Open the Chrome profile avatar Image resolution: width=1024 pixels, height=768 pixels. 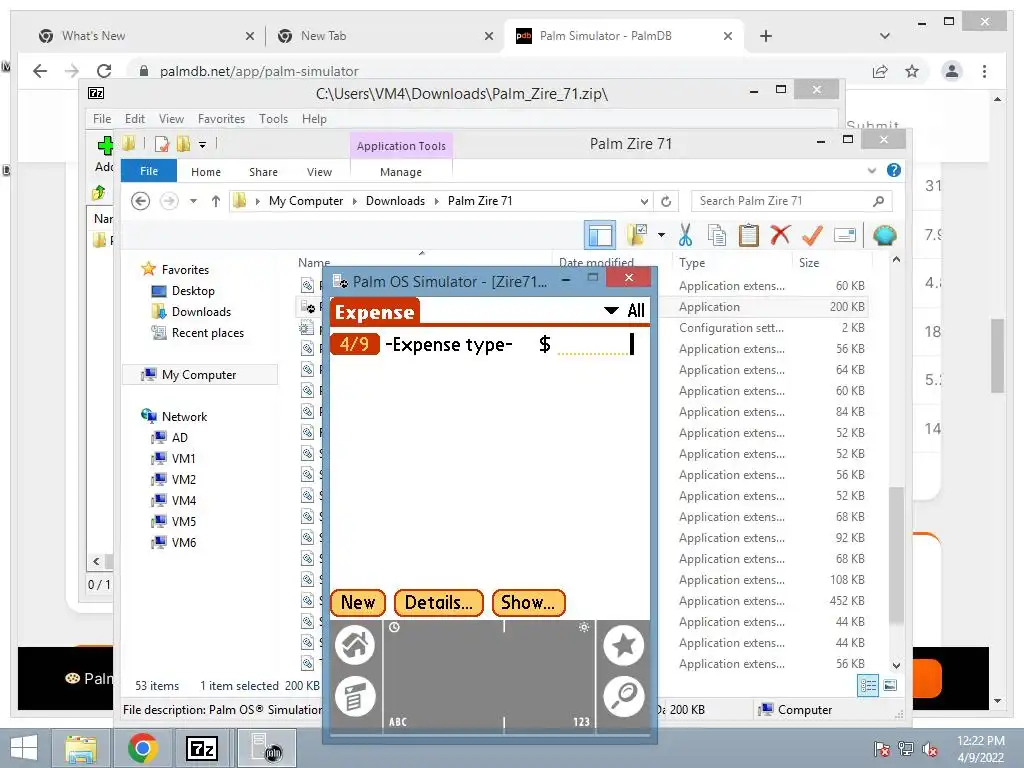tap(952, 71)
